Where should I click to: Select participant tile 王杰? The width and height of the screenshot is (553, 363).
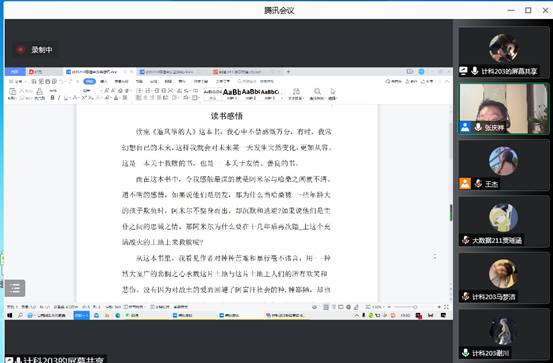click(x=504, y=165)
